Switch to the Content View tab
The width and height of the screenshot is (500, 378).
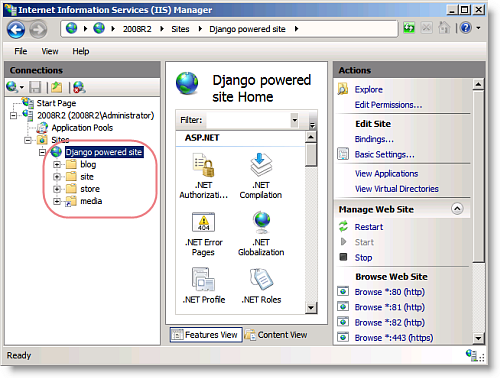click(x=276, y=335)
